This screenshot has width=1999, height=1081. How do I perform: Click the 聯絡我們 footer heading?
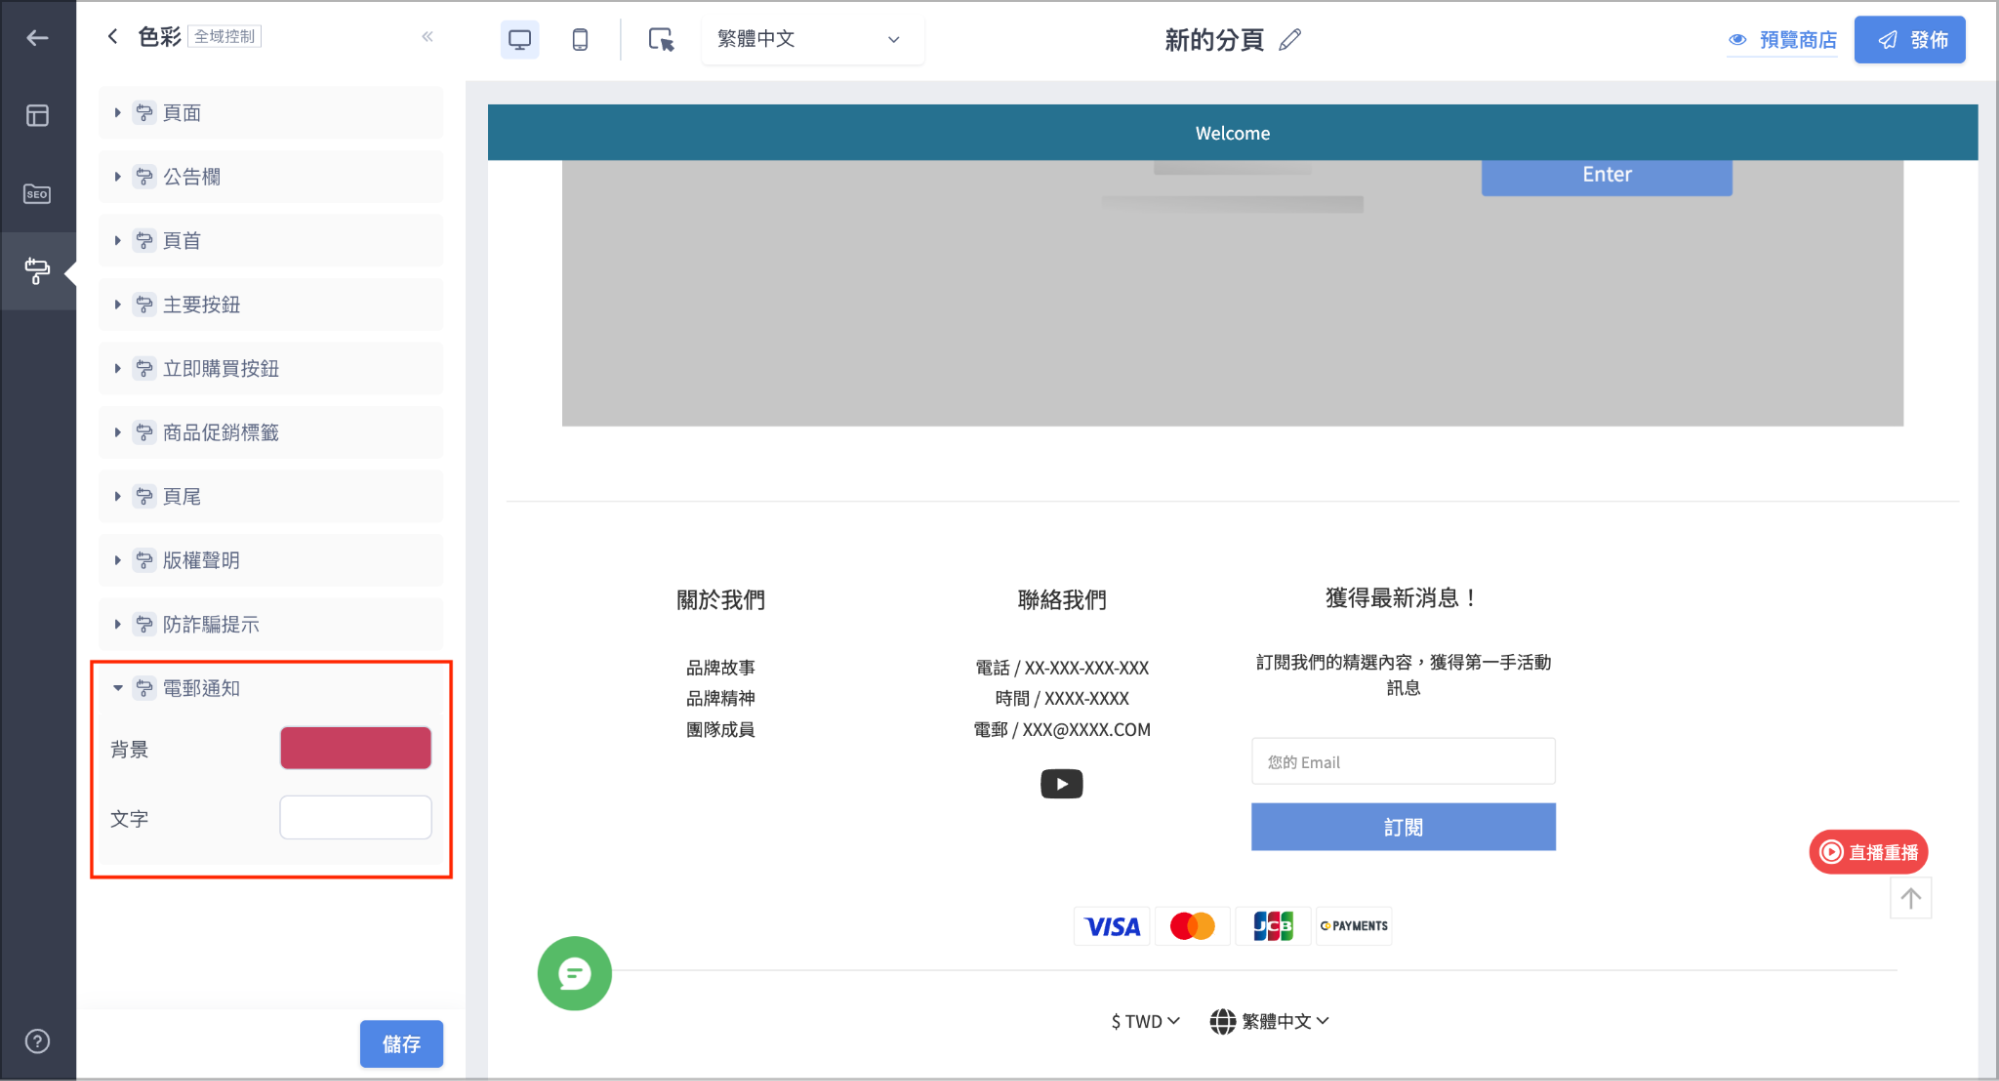(1062, 600)
